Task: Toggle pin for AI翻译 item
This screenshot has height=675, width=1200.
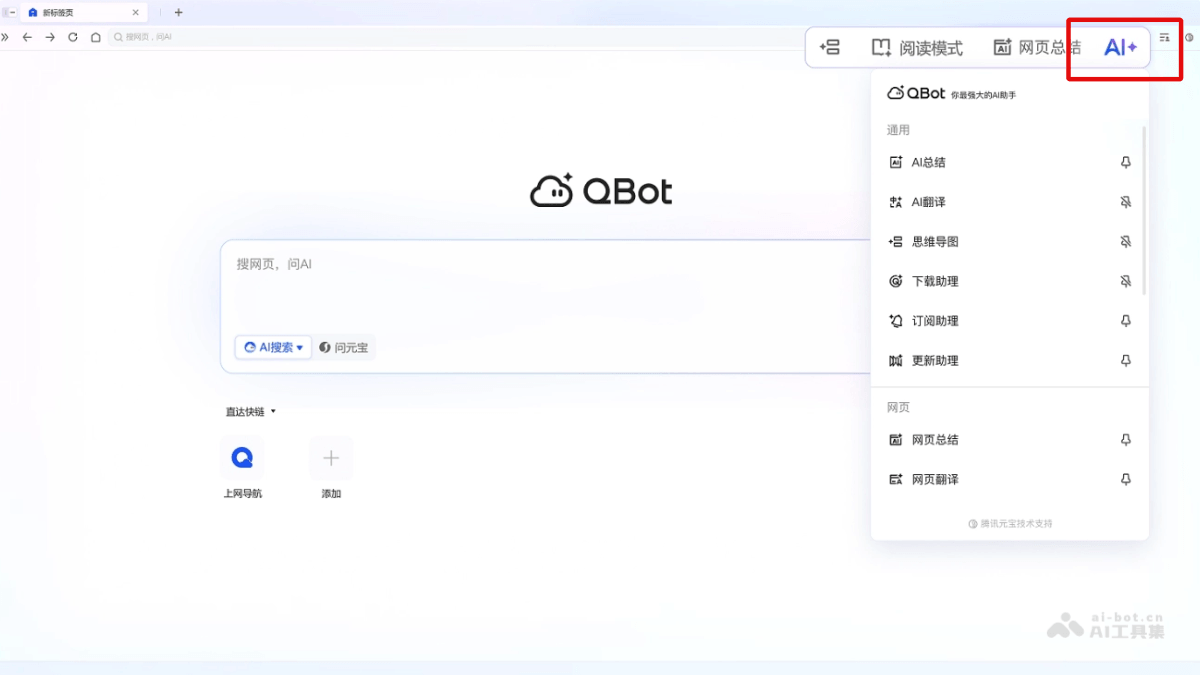Action: tap(1126, 202)
